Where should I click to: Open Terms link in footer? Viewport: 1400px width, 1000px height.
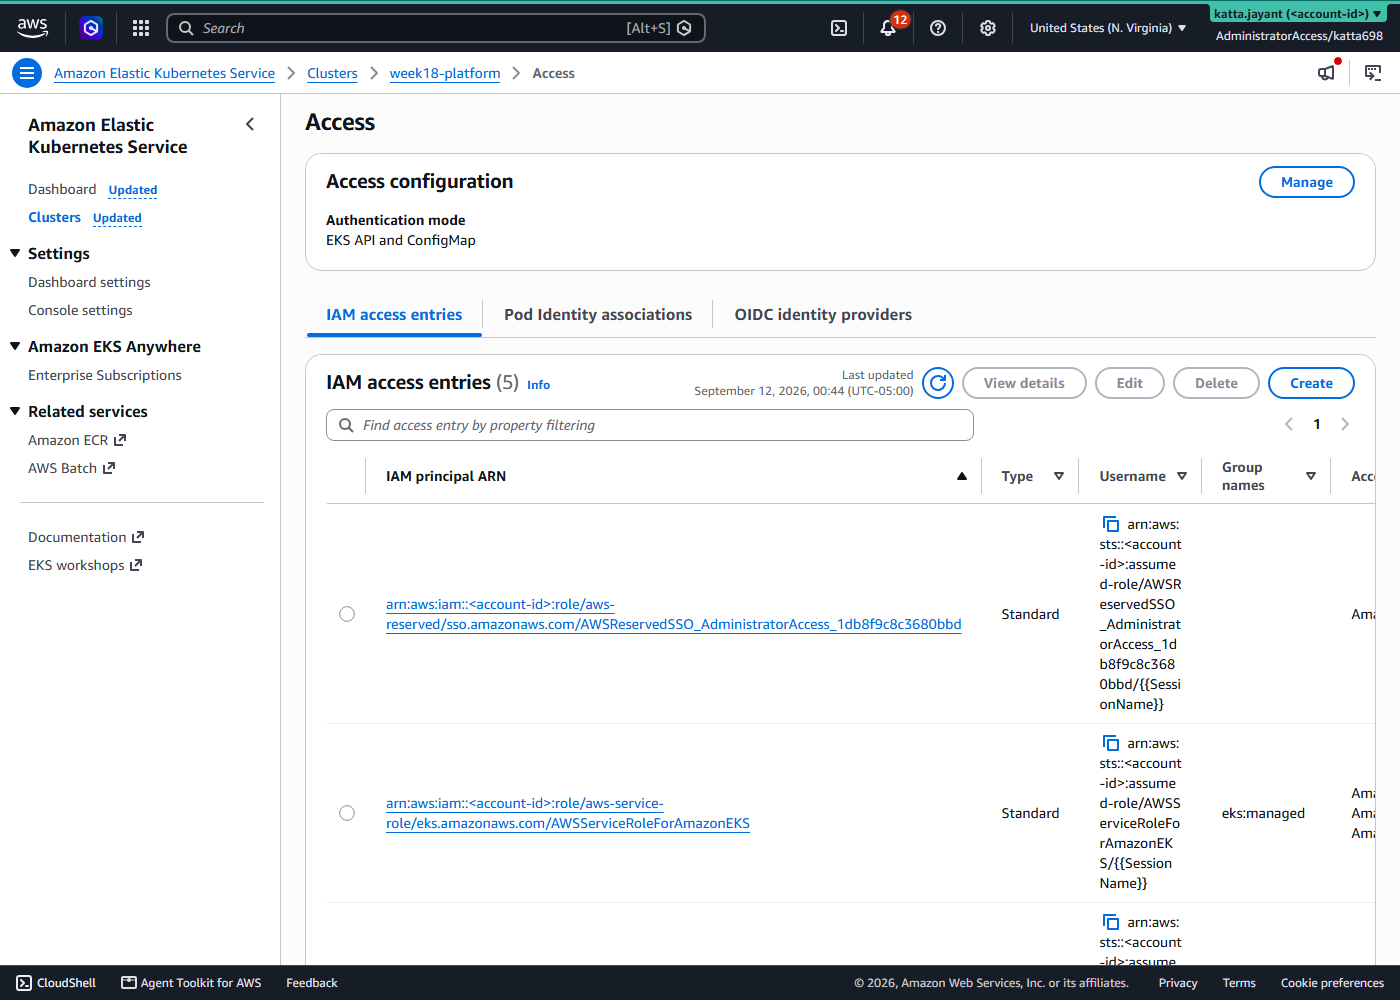click(1239, 983)
